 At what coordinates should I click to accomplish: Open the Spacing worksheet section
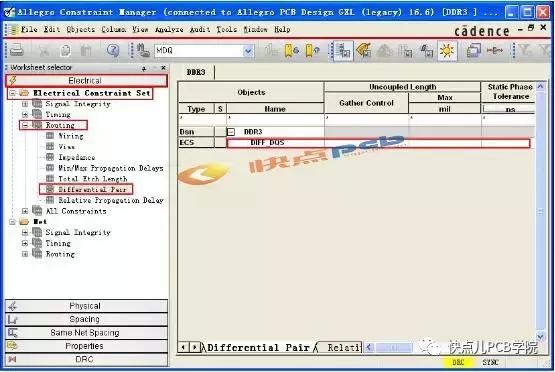86,319
